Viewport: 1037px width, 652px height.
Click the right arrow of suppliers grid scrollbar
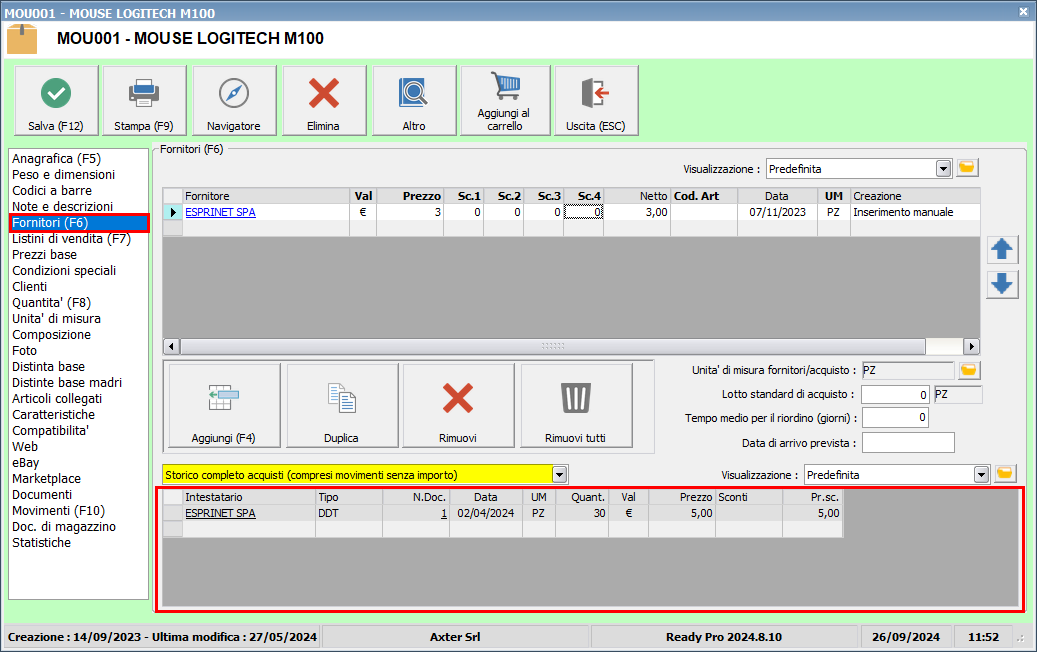click(972, 346)
